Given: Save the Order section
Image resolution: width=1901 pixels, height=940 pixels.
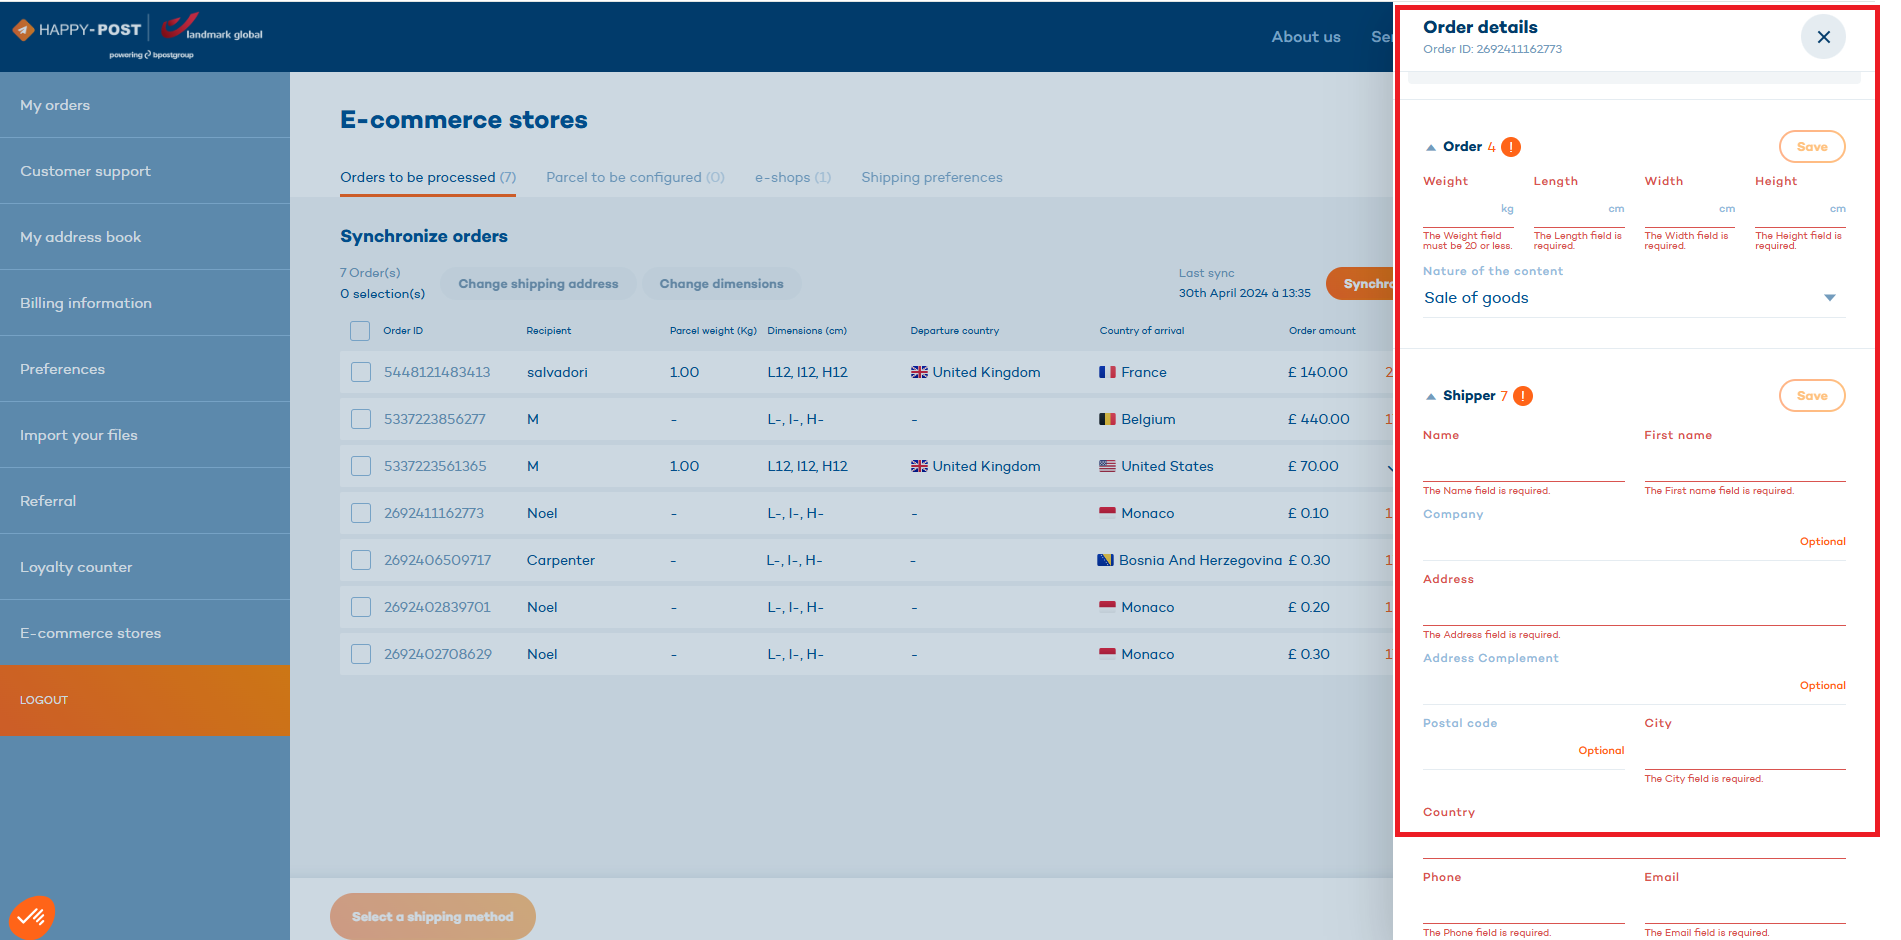Looking at the screenshot, I should click(1812, 147).
